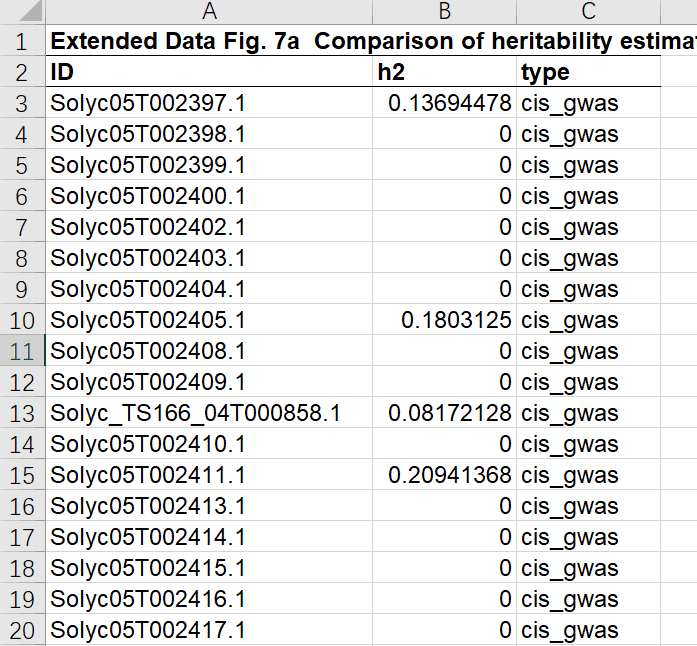Select cell with value 0.13694478
The image size is (697, 646).
click(444, 103)
